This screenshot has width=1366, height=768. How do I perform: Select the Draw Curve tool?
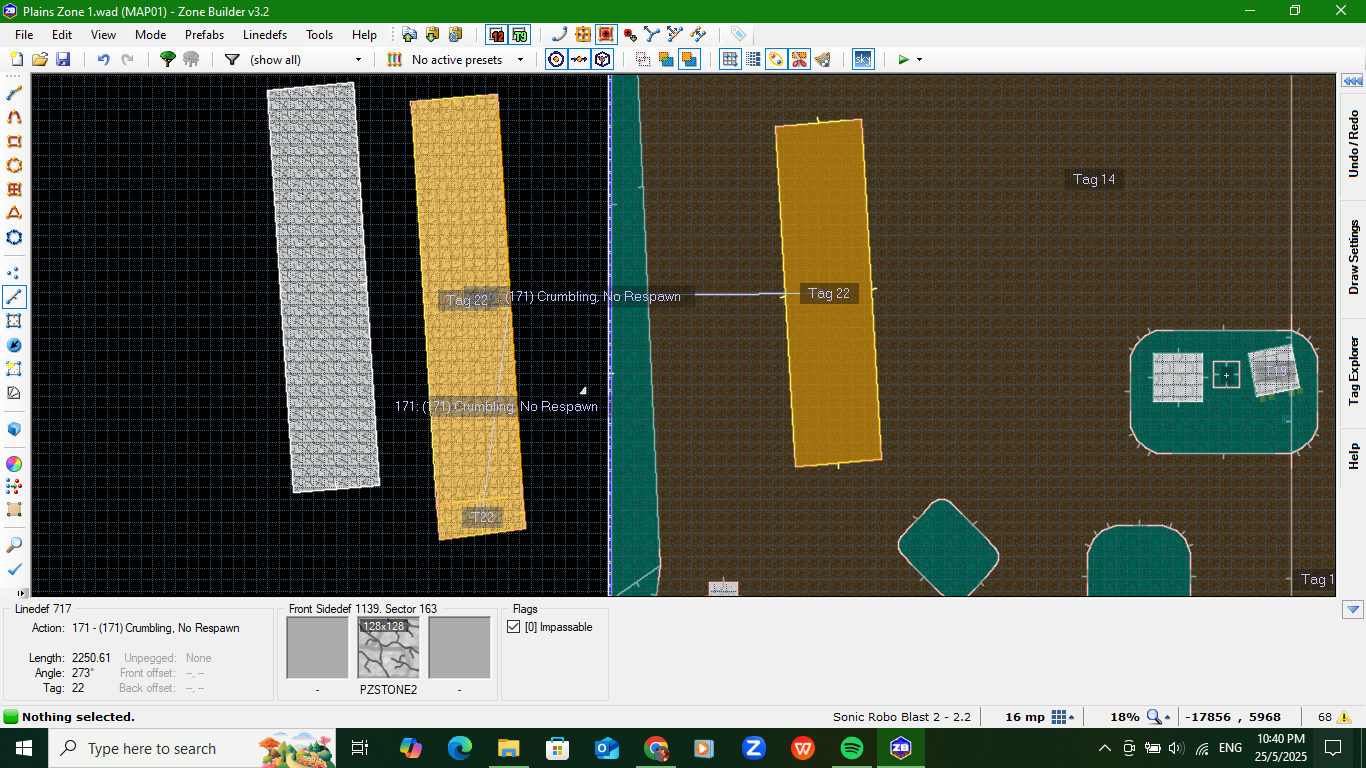coord(14,117)
